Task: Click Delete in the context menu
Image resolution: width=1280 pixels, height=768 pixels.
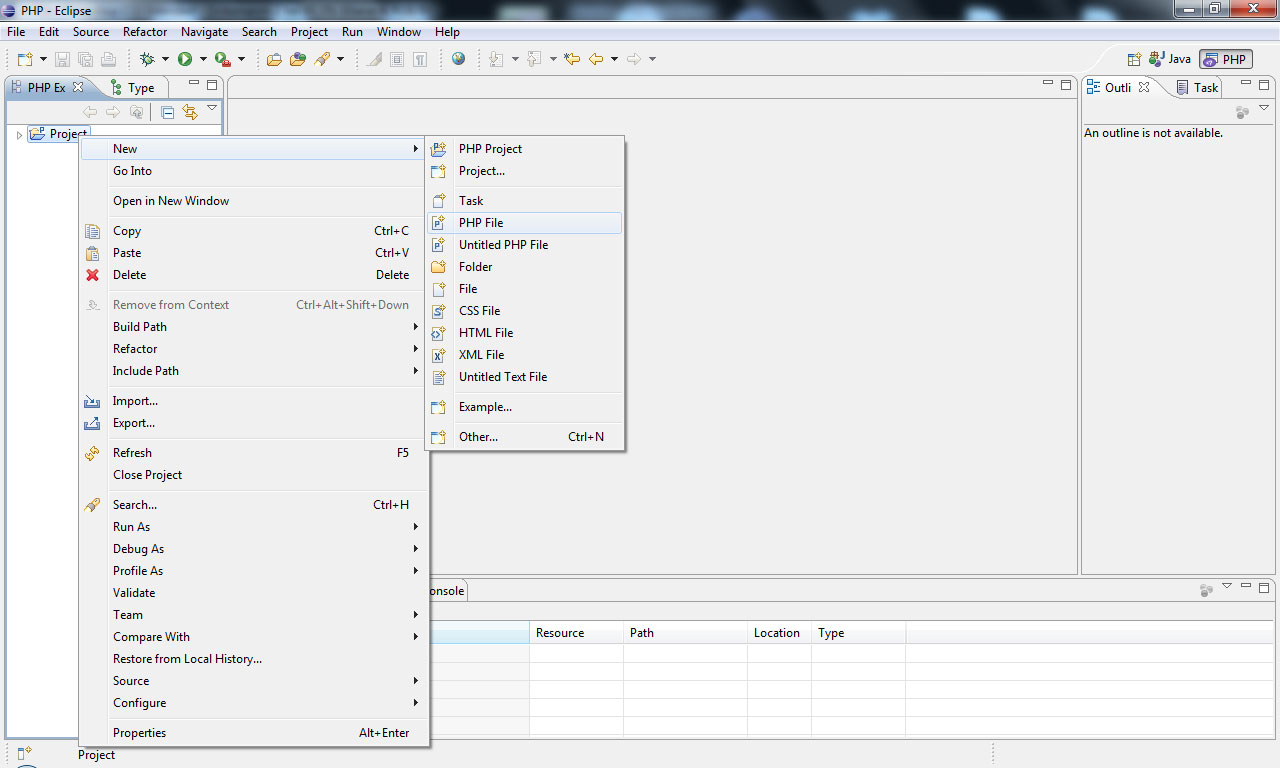Action: (x=253, y=275)
